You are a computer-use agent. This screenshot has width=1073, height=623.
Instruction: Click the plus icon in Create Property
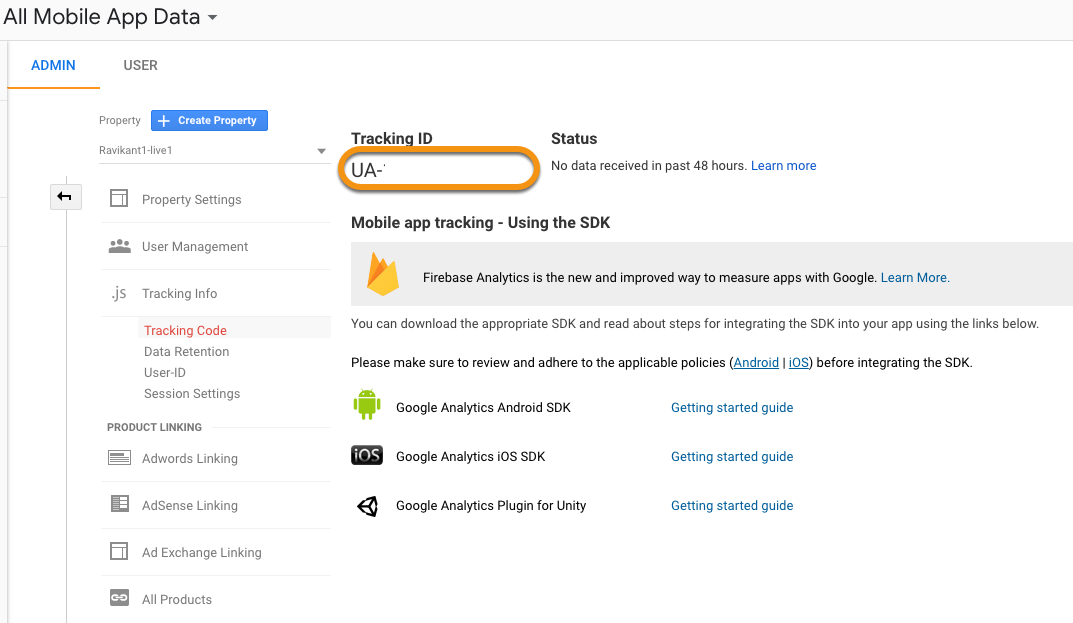(164, 120)
